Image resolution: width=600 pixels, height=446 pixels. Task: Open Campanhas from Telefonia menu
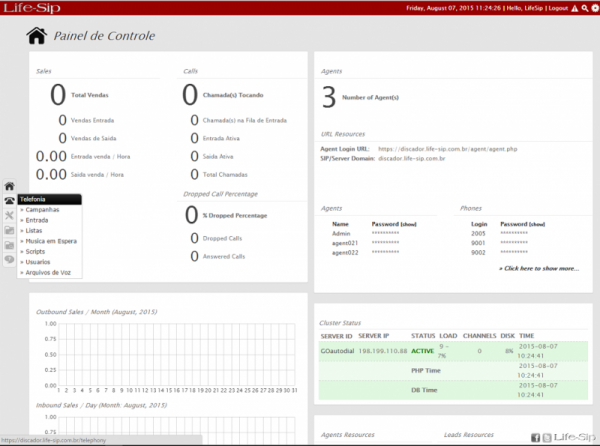42,210
